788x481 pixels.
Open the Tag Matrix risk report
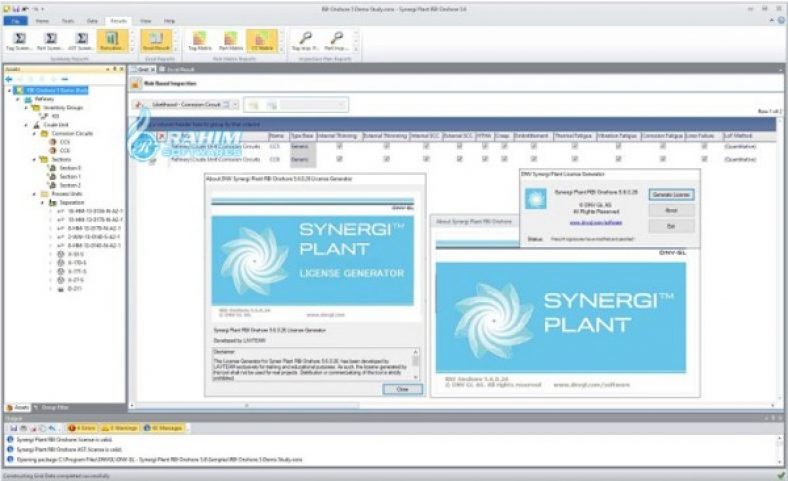coord(200,41)
